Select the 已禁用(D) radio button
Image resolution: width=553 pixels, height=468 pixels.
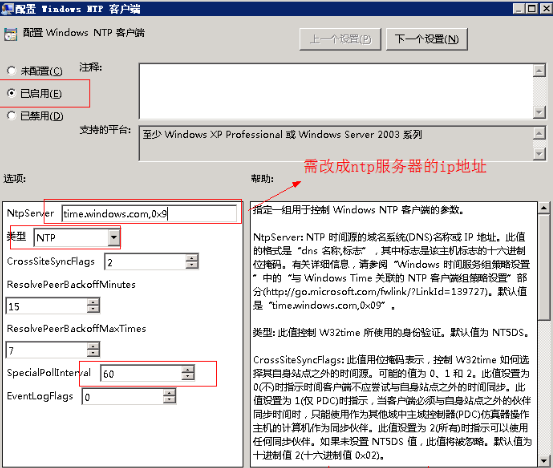coord(12,115)
